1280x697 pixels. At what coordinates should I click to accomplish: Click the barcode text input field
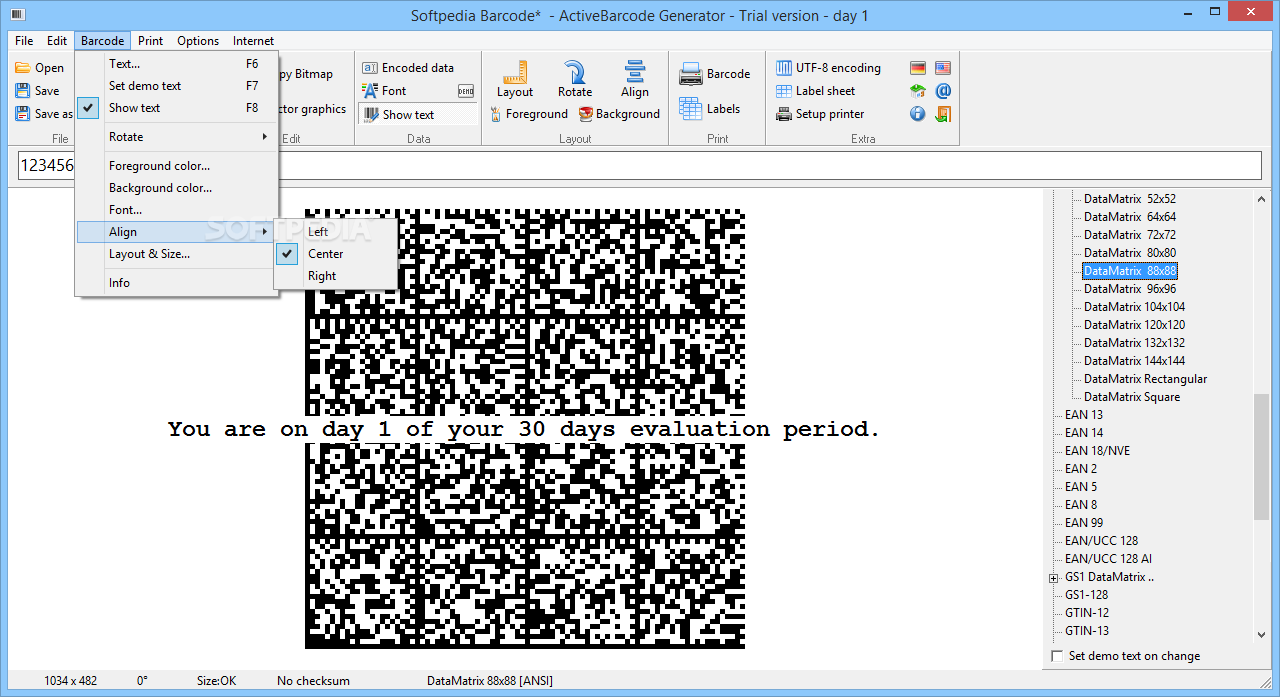tap(640, 165)
